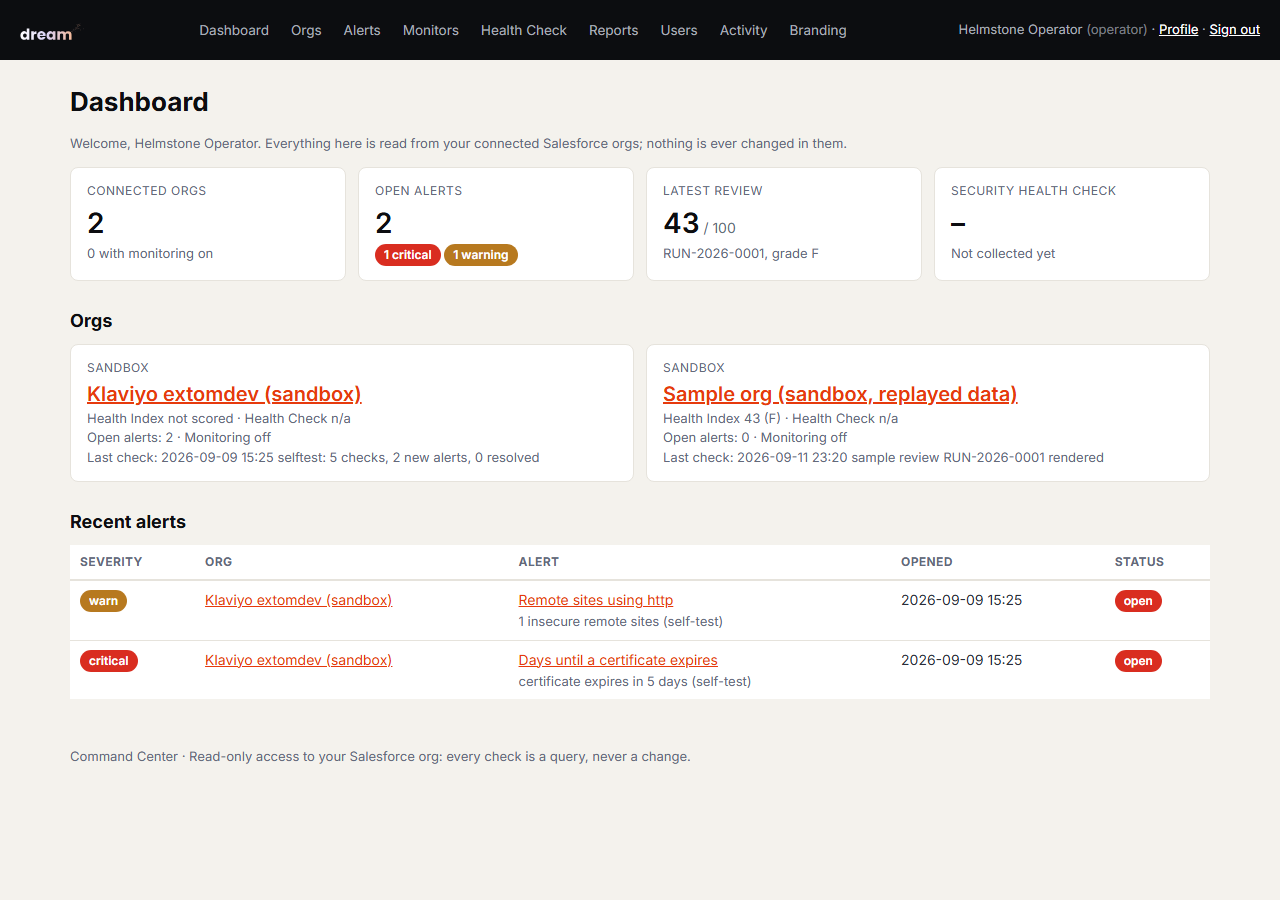The image size is (1280, 900).
Task: Open the Alerts navigation item
Action: coord(362,30)
